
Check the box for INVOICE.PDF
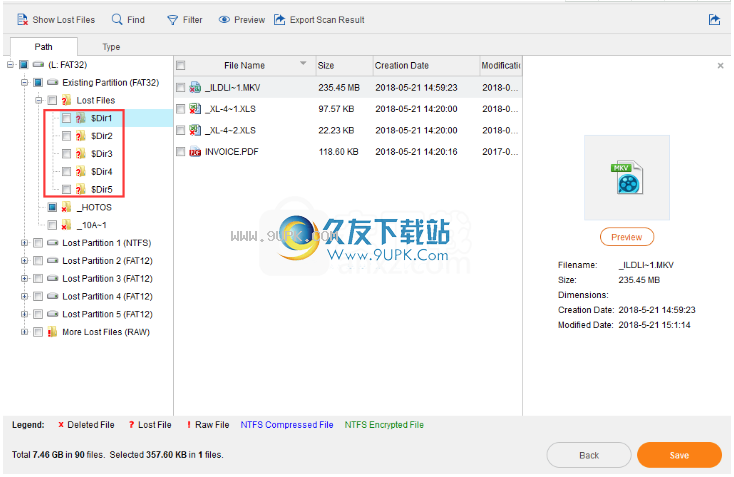click(180, 152)
